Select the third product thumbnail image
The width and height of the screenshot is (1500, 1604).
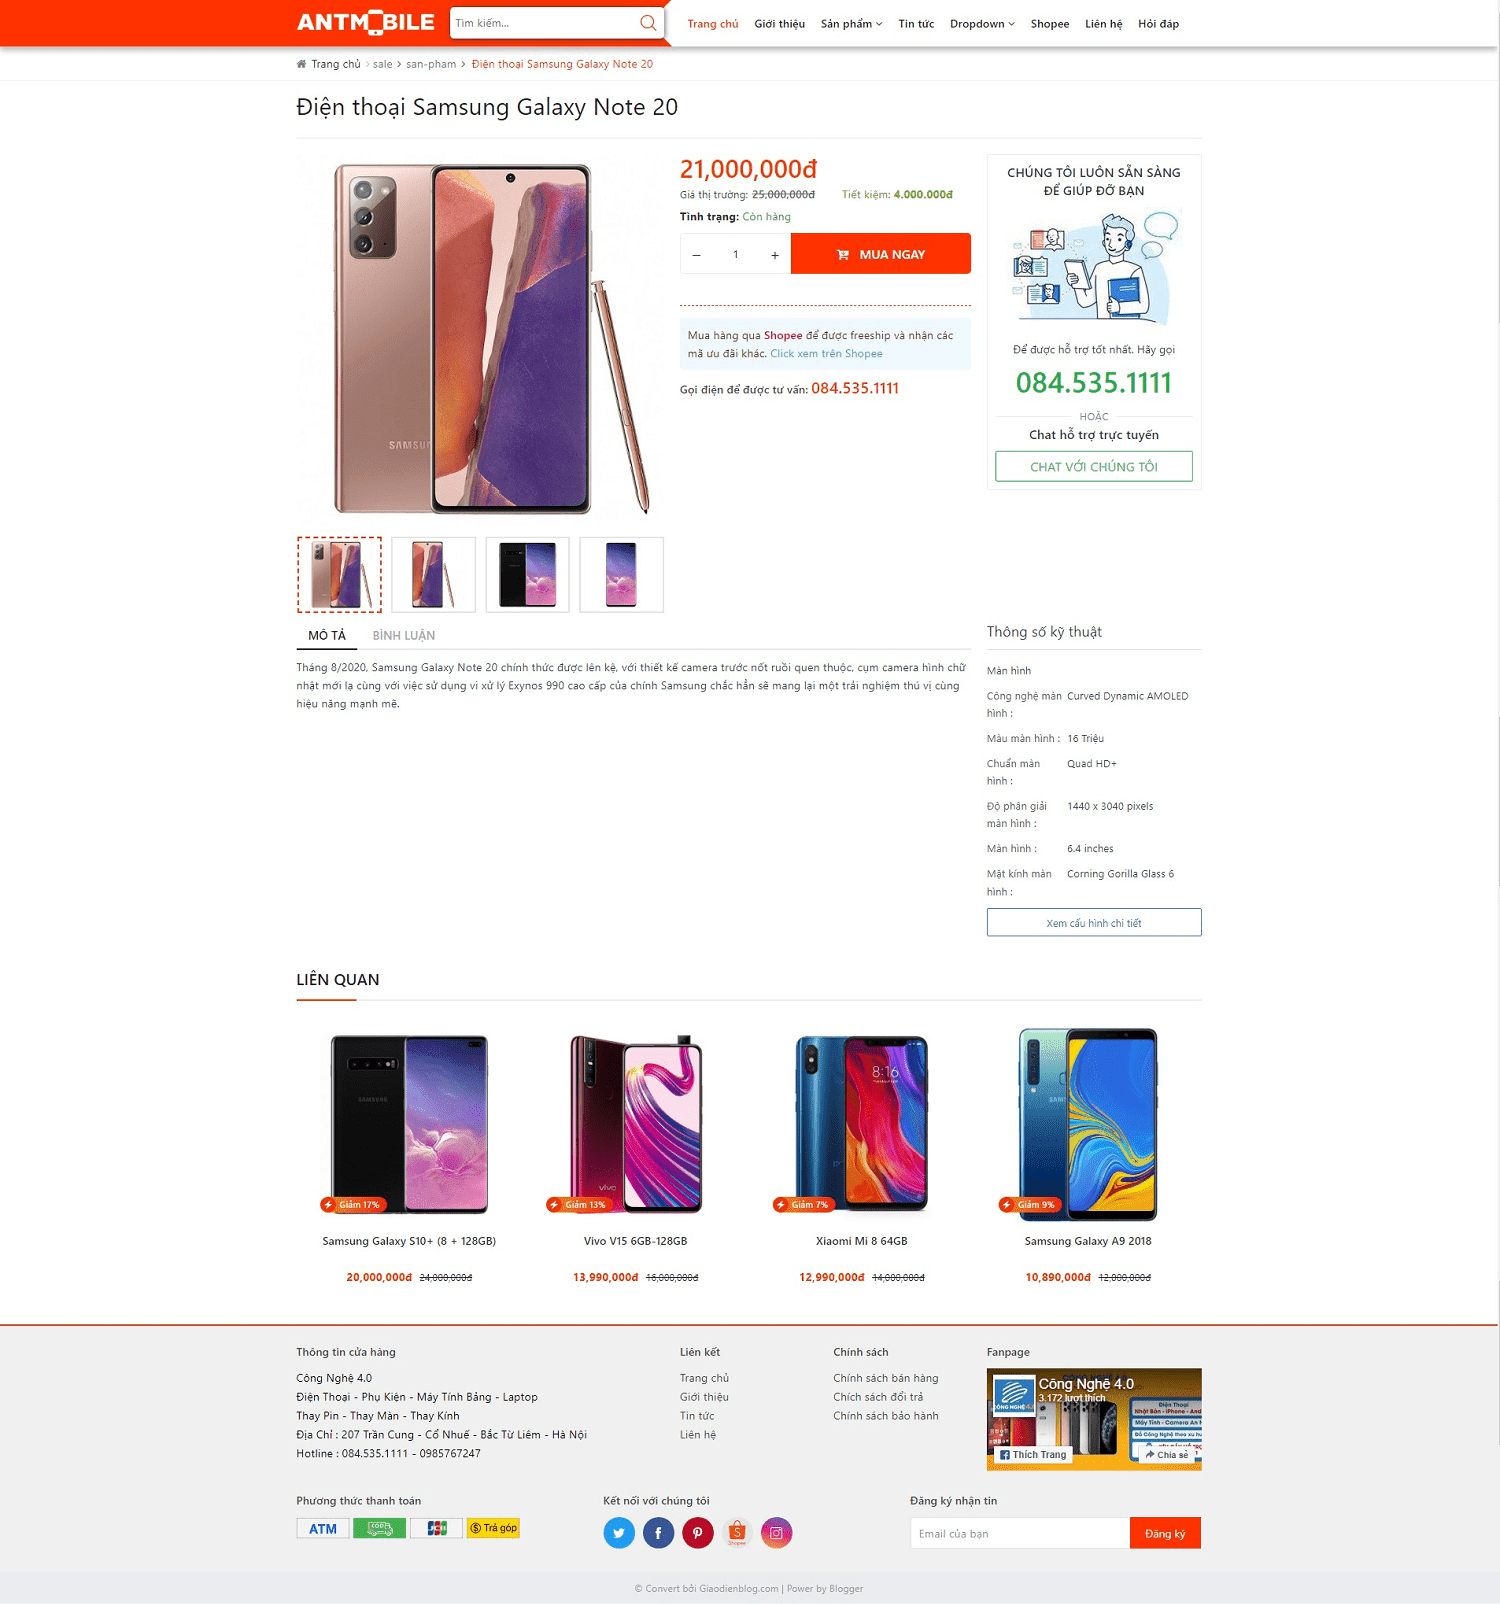(527, 575)
